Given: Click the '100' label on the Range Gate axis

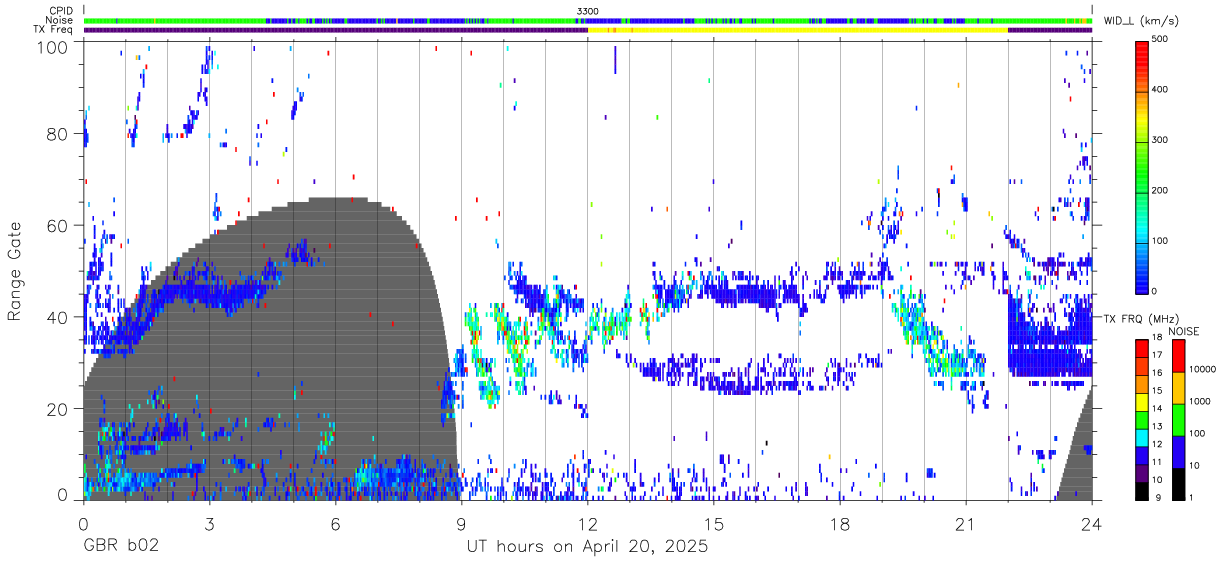Looking at the screenshot, I should tap(54, 47).
